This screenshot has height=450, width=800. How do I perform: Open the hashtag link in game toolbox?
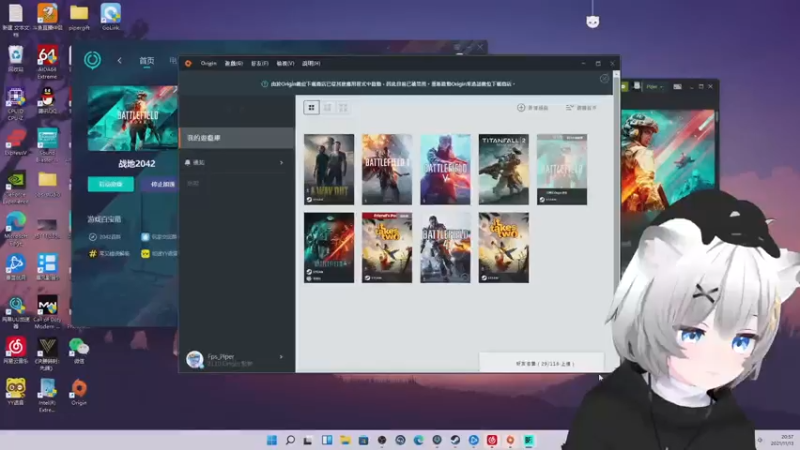click(109, 253)
